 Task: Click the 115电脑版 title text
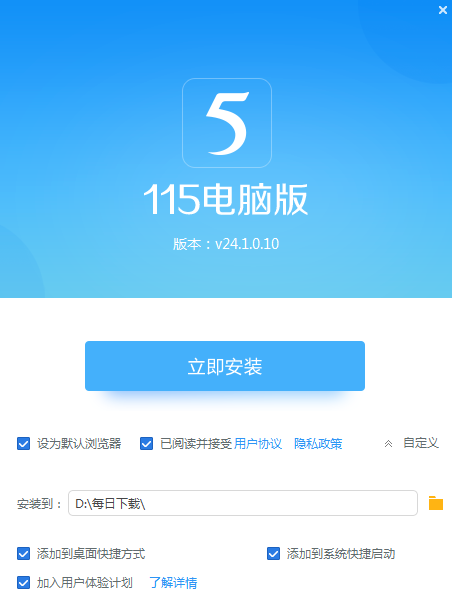point(226,199)
